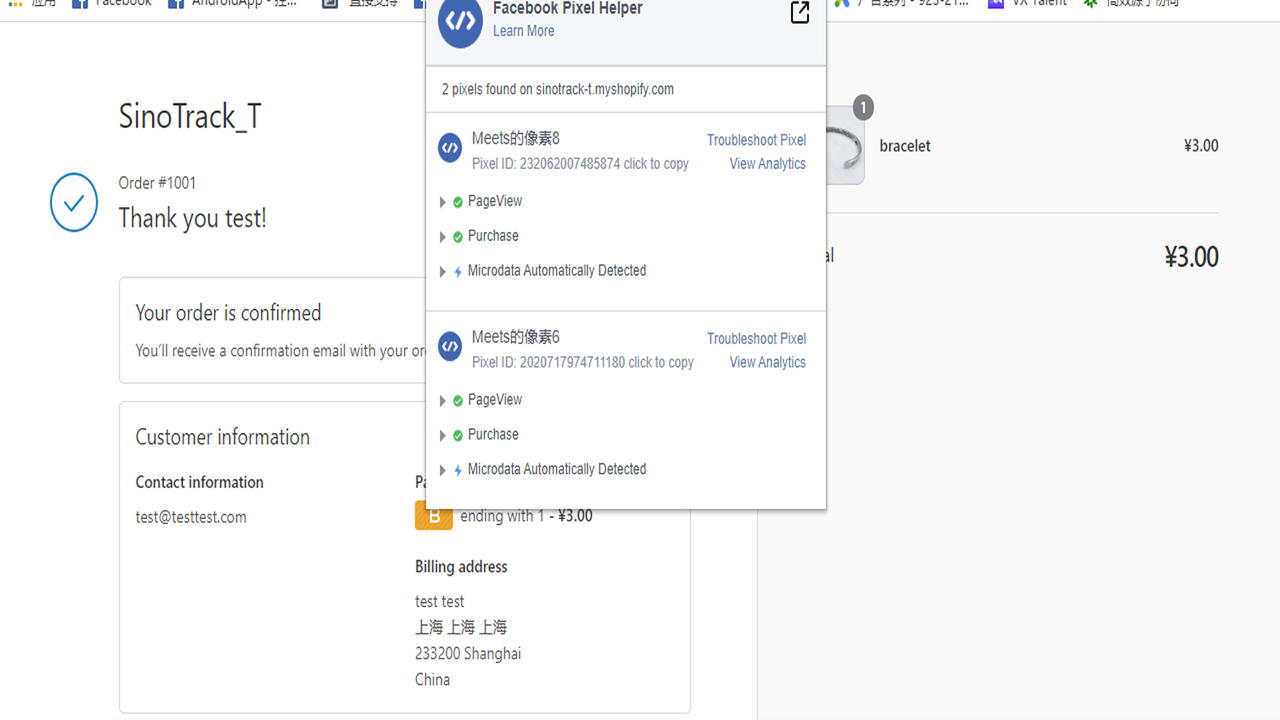The width and height of the screenshot is (1280, 720).
Task: Open the Facebook bookmark in bookmarks bar
Action: [x=112, y=4]
